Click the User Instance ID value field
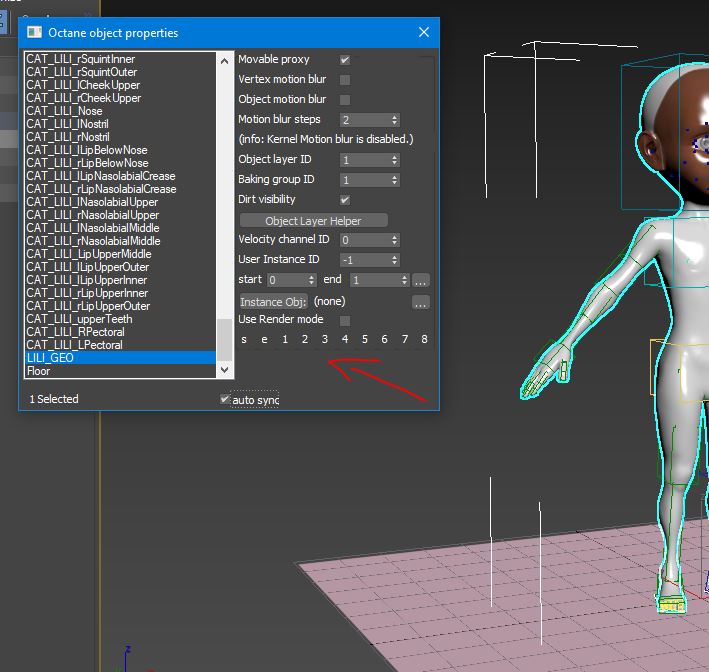The height and width of the screenshot is (672, 709). tap(362, 260)
